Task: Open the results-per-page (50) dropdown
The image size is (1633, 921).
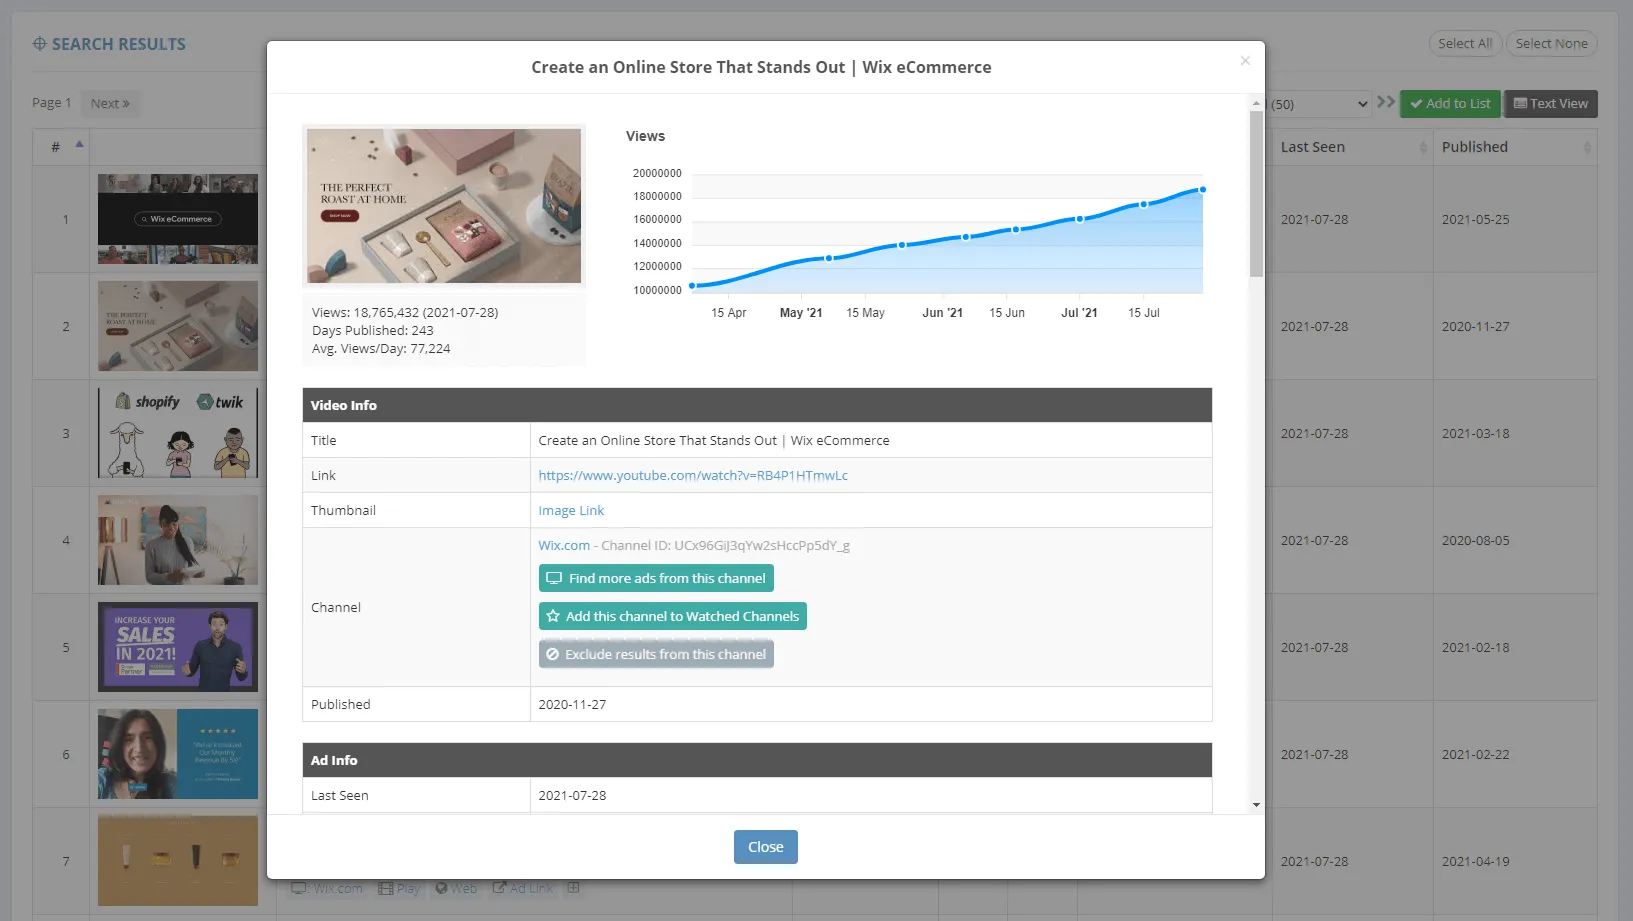Action: click(x=1320, y=103)
